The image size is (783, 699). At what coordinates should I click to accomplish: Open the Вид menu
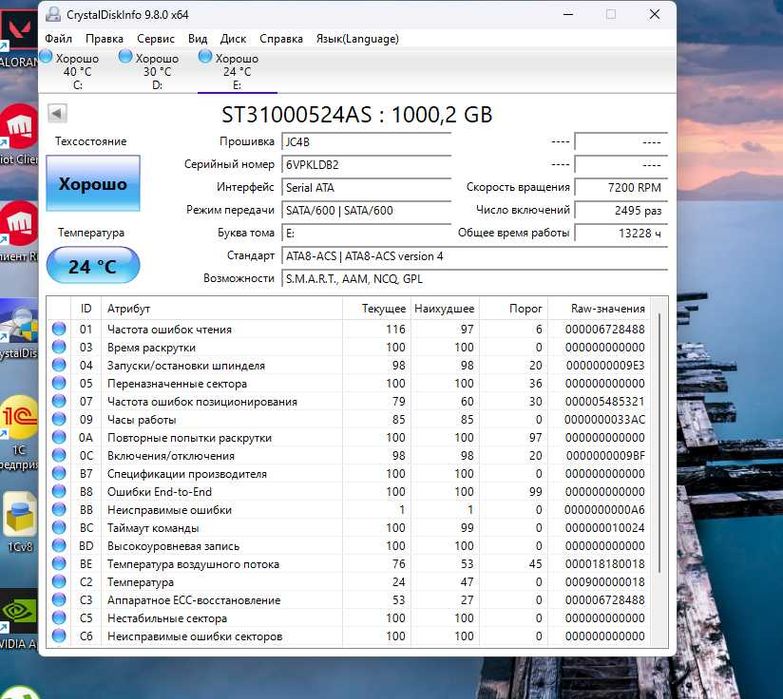[x=197, y=39]
